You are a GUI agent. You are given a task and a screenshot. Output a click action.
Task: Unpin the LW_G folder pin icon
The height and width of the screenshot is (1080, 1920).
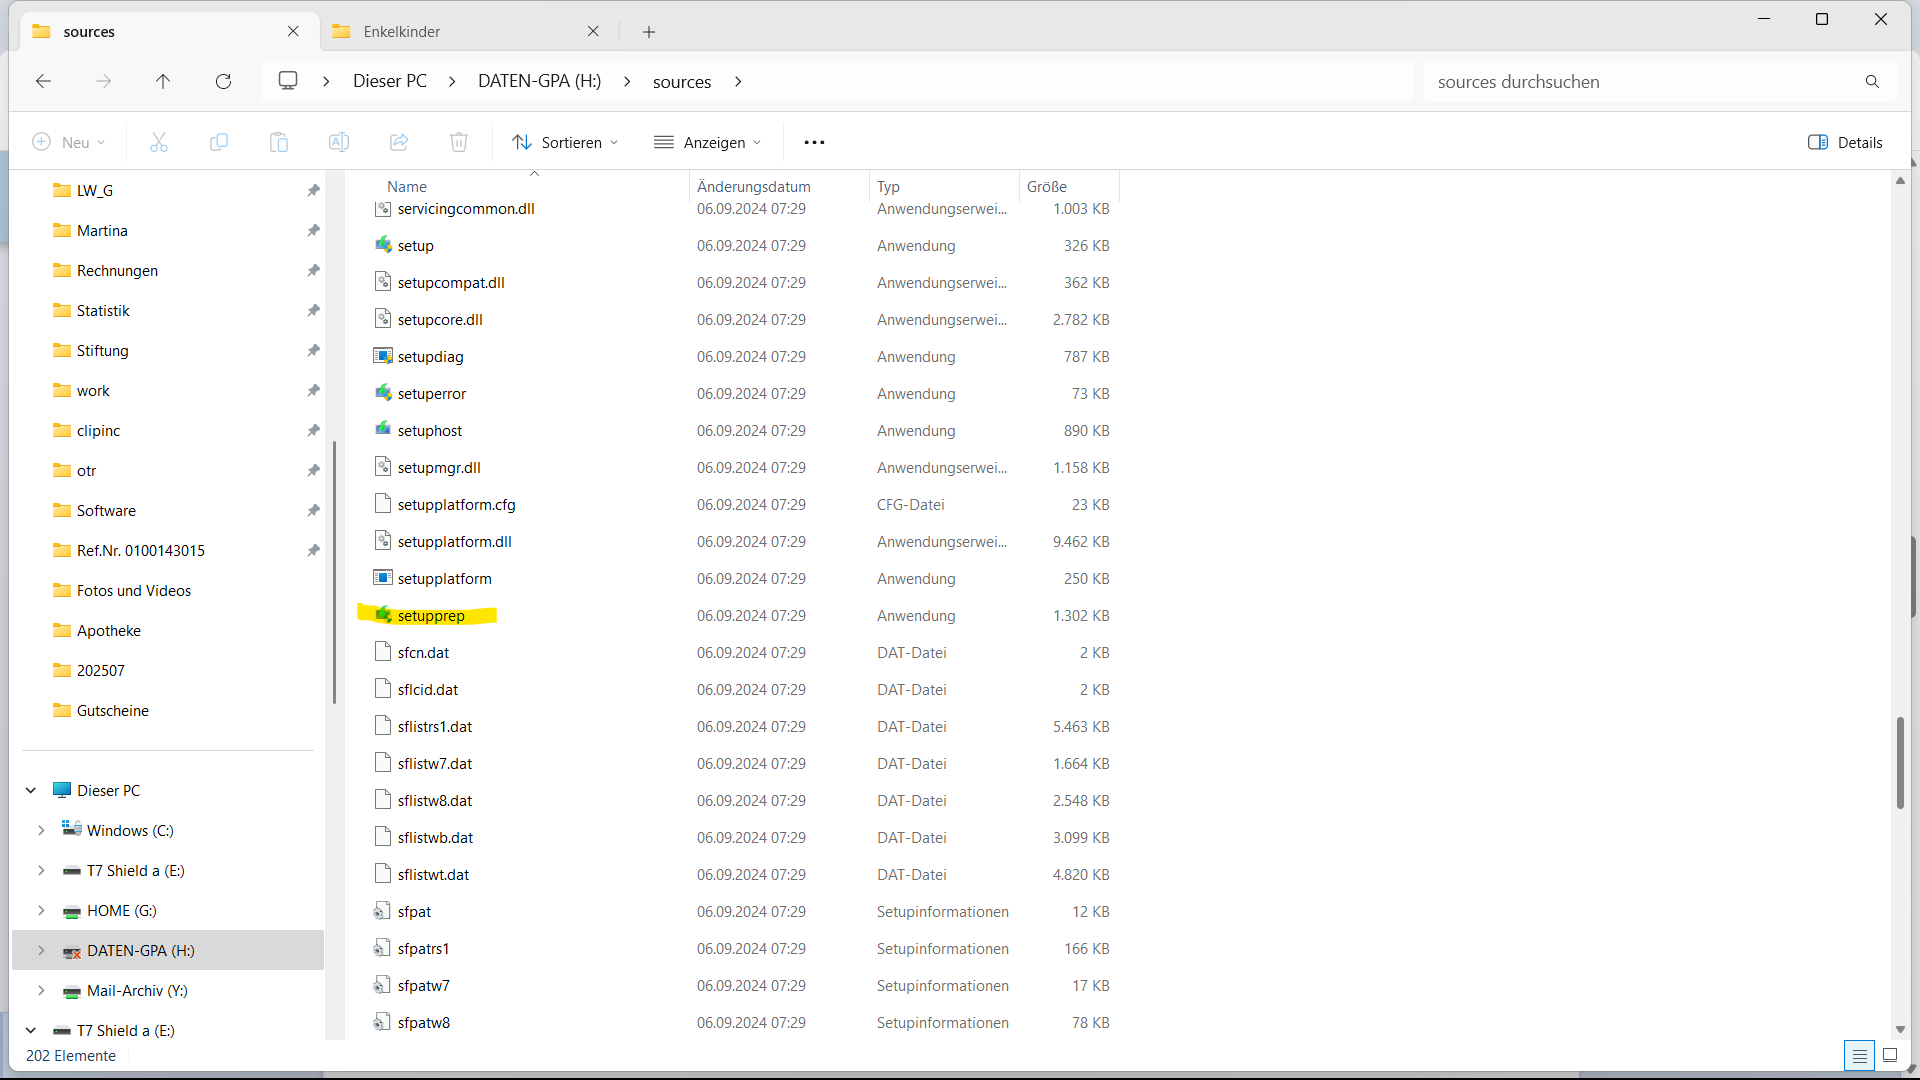[313, 190]
